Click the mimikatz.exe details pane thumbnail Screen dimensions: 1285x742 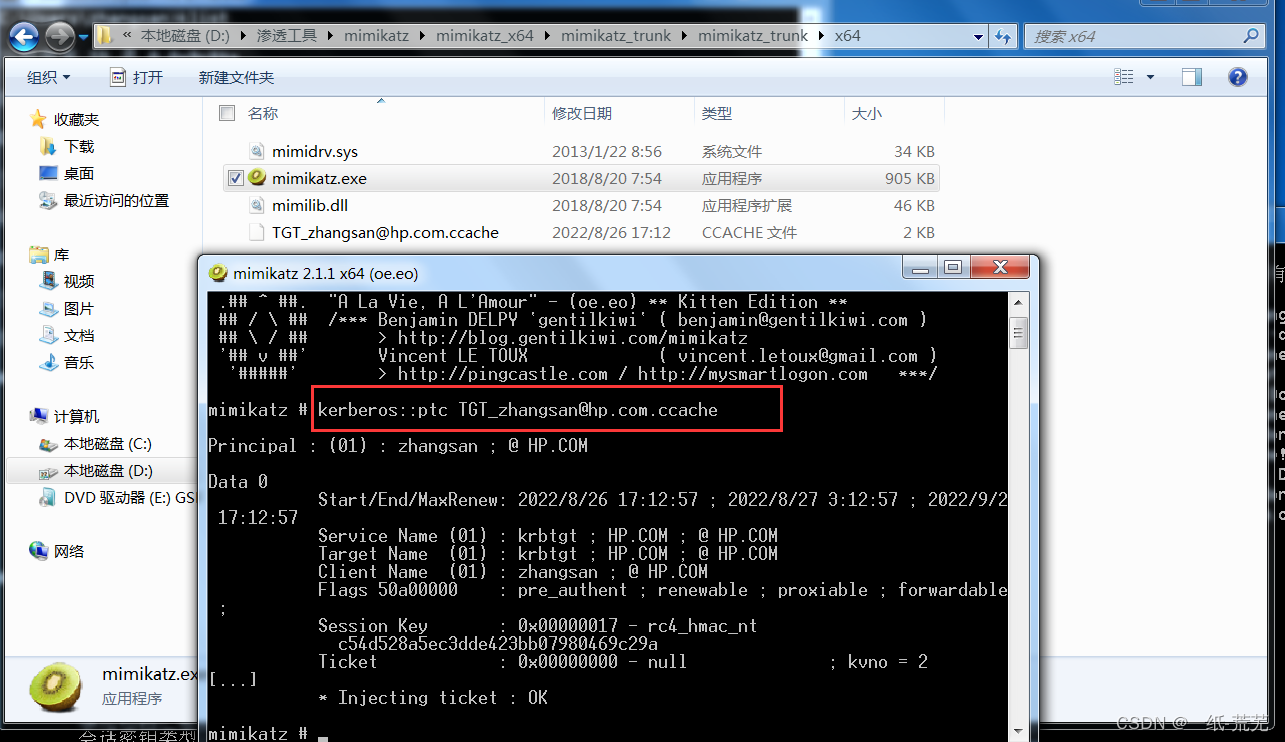[56, 686]
